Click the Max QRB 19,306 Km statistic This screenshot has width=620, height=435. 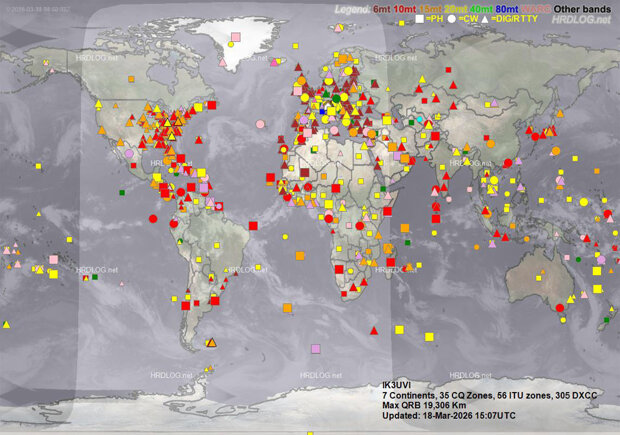pyautogui.click(x=430, y=403)
